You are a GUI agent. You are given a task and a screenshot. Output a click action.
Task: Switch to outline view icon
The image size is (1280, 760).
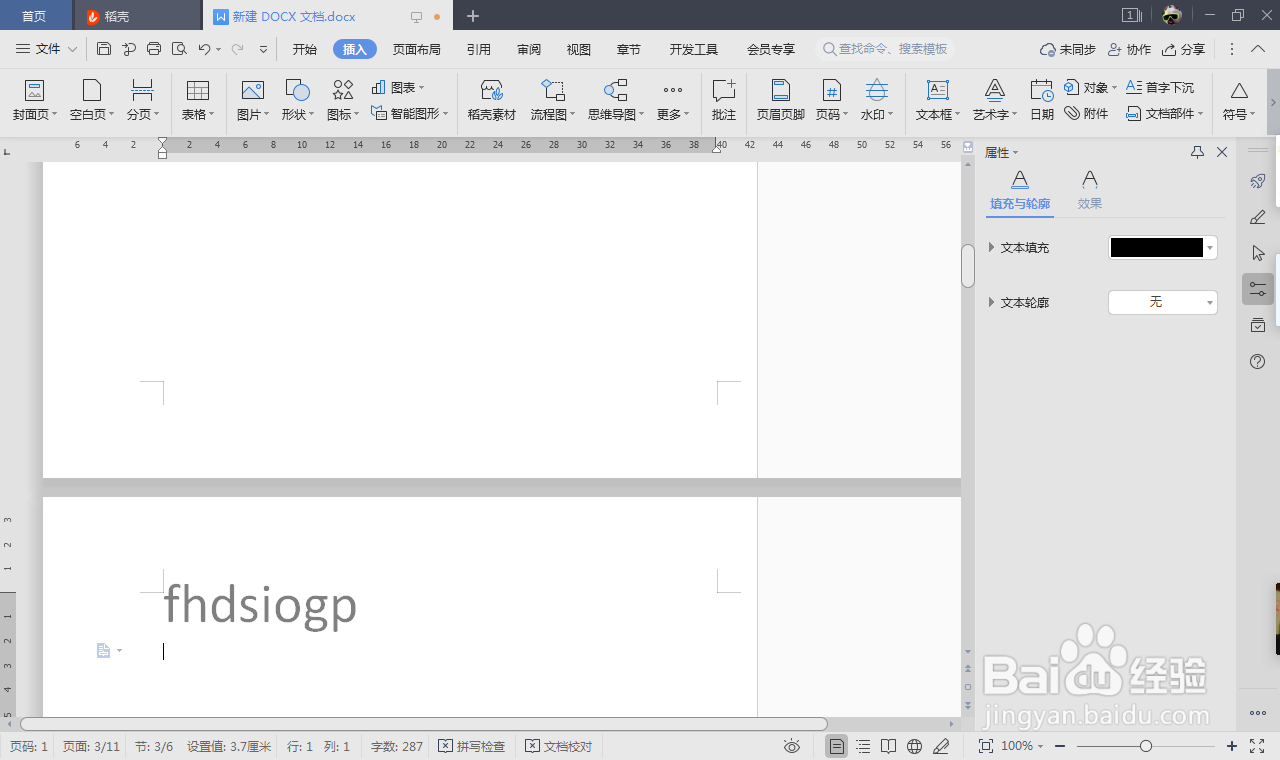(x=863, y=746)
